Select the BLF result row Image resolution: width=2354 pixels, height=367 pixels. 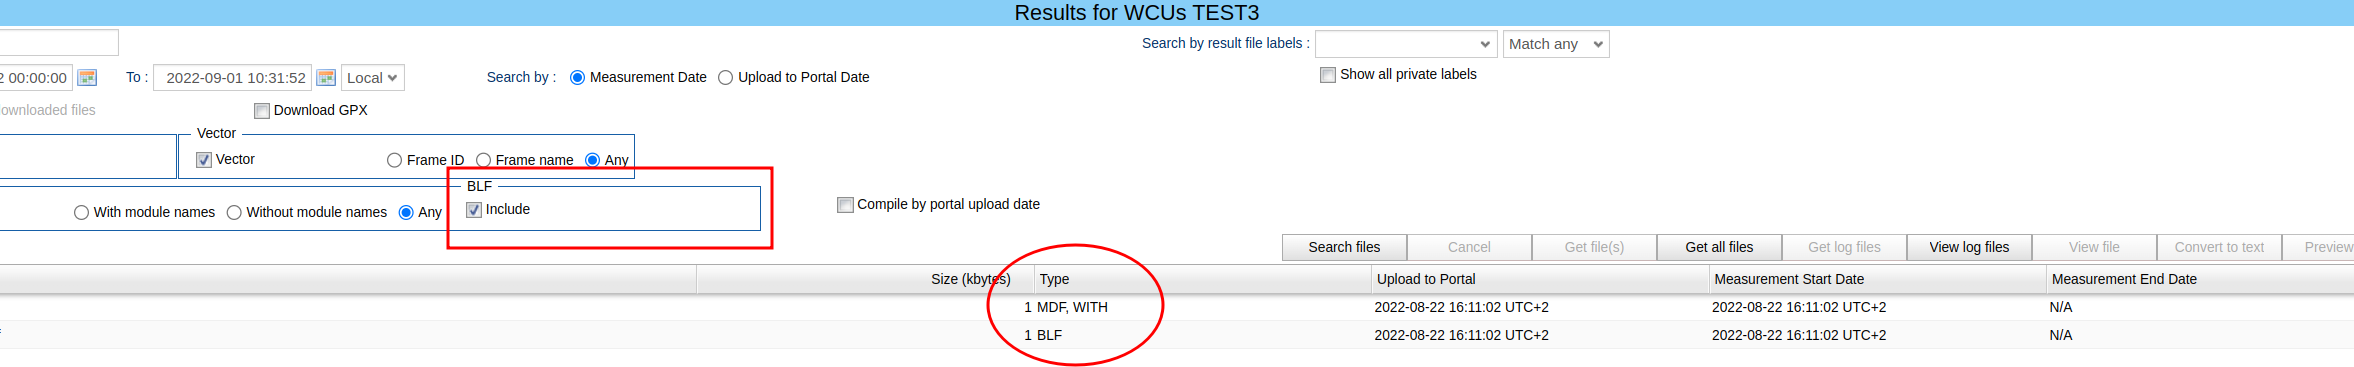tap(1177, 335)
